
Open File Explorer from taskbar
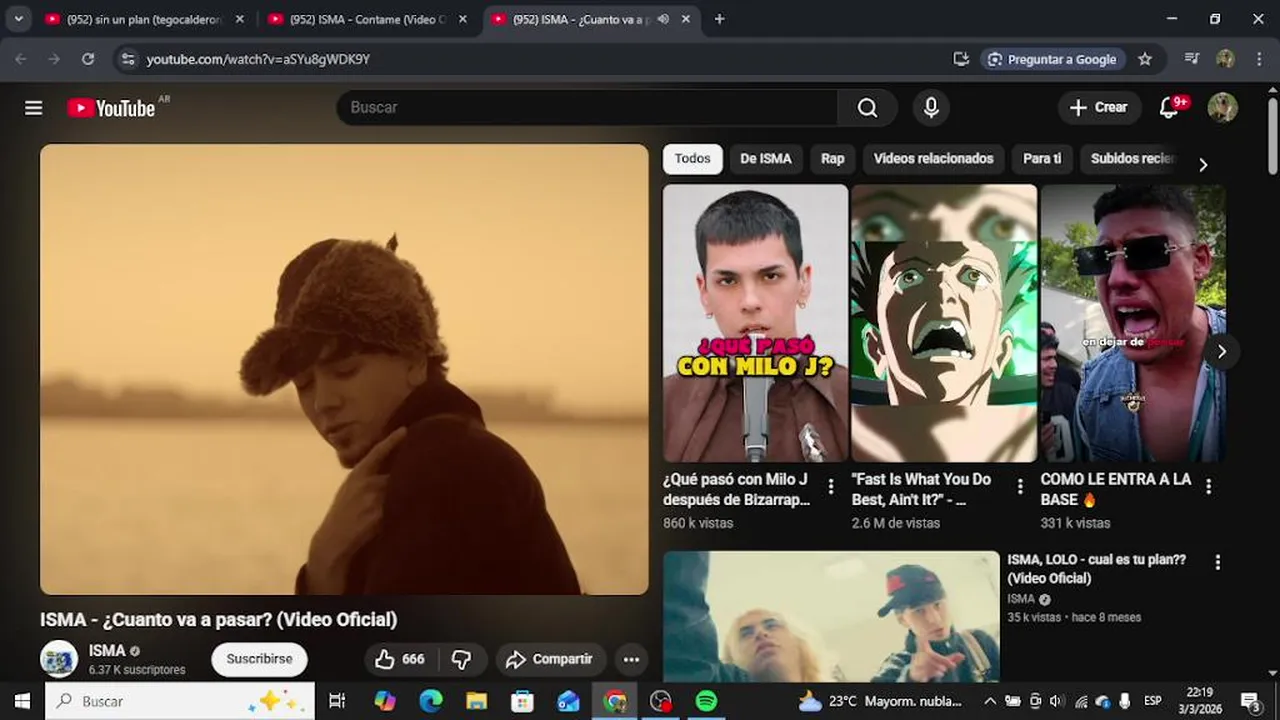[477, 701]
